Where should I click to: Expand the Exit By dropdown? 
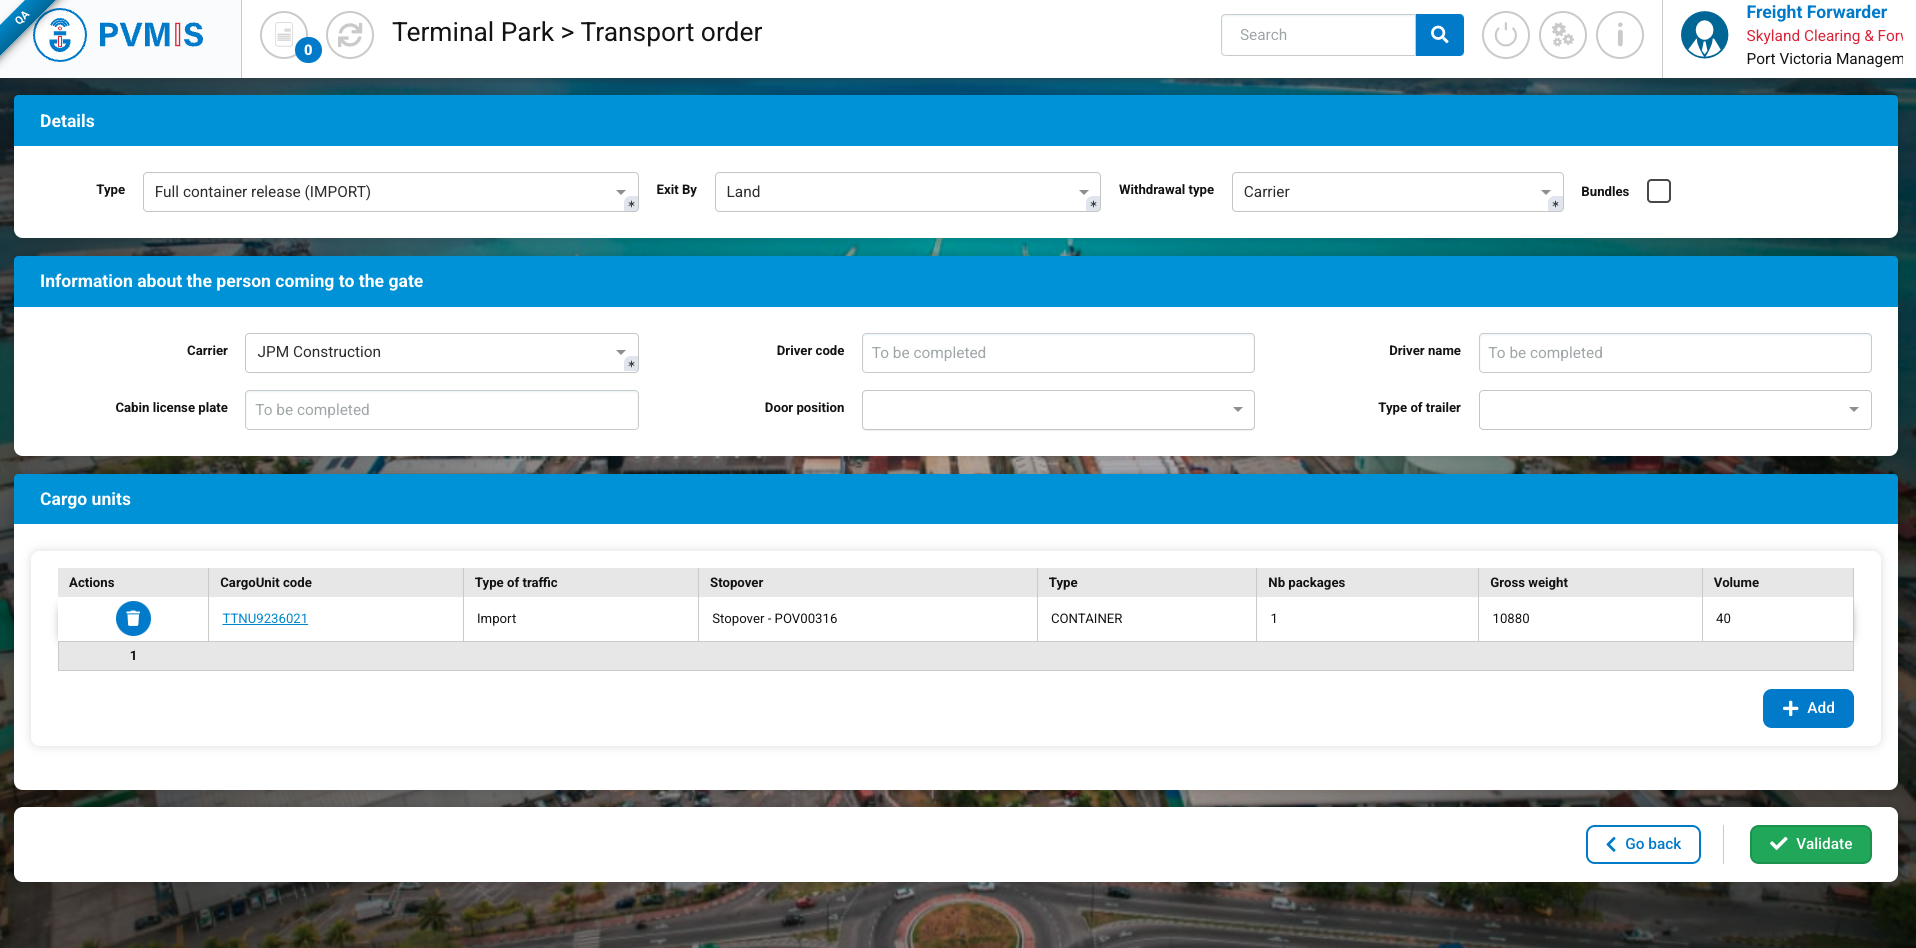[907, 192]
